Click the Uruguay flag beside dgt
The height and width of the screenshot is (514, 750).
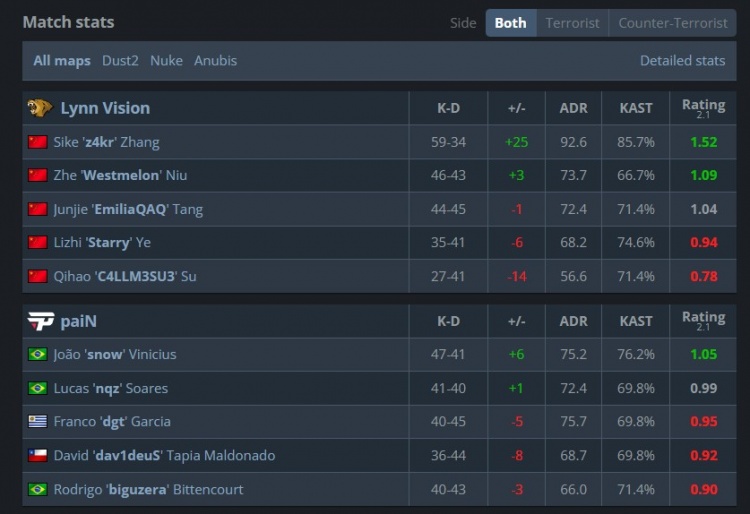click(x=38, y=422)
